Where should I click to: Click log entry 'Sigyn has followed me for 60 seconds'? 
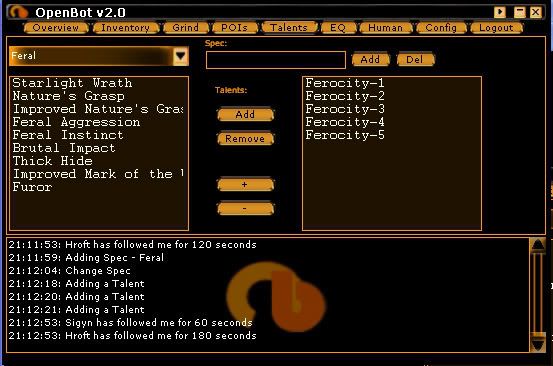pos(130,323)
